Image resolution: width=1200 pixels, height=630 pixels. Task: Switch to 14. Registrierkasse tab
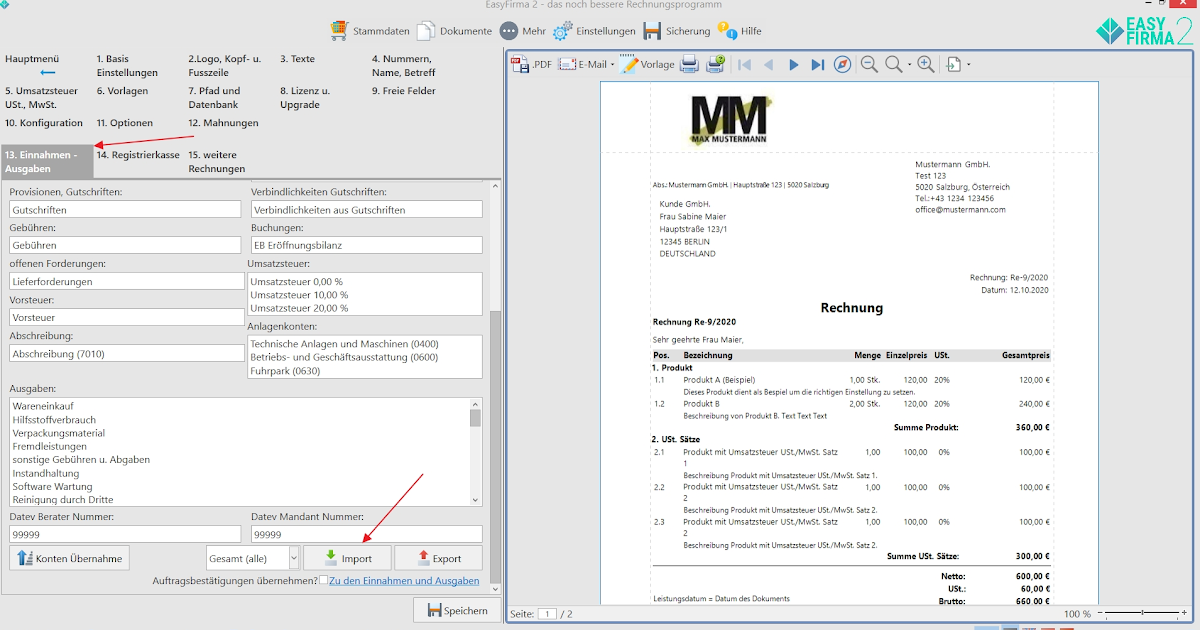pyautogui.click(x=138, y=155)
